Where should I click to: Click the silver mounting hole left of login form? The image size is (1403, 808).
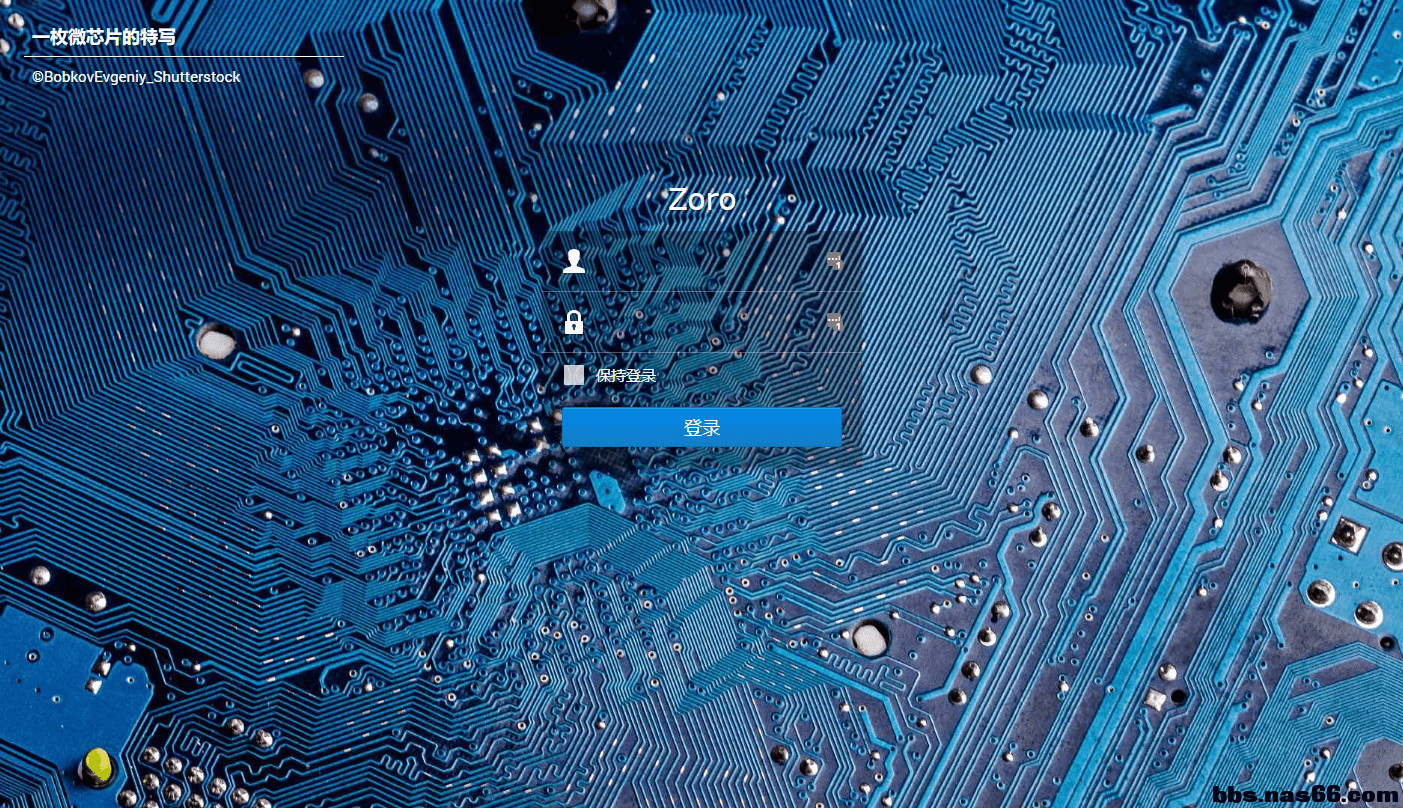tap(215, 342)
